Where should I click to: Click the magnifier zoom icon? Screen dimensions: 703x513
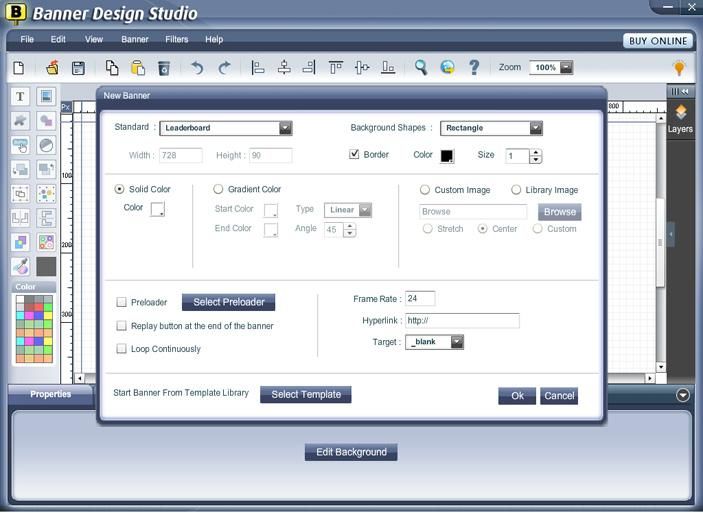point(421,68)
